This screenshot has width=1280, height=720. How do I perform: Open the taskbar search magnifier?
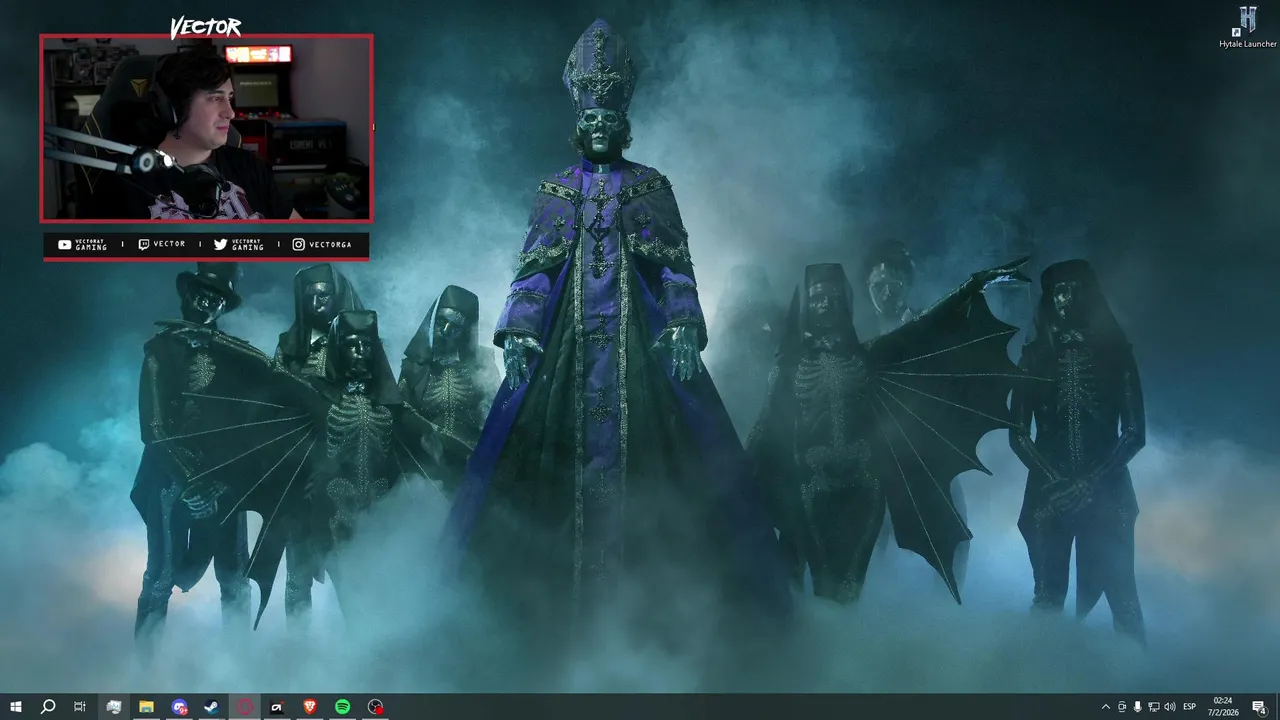pos(48,707)
